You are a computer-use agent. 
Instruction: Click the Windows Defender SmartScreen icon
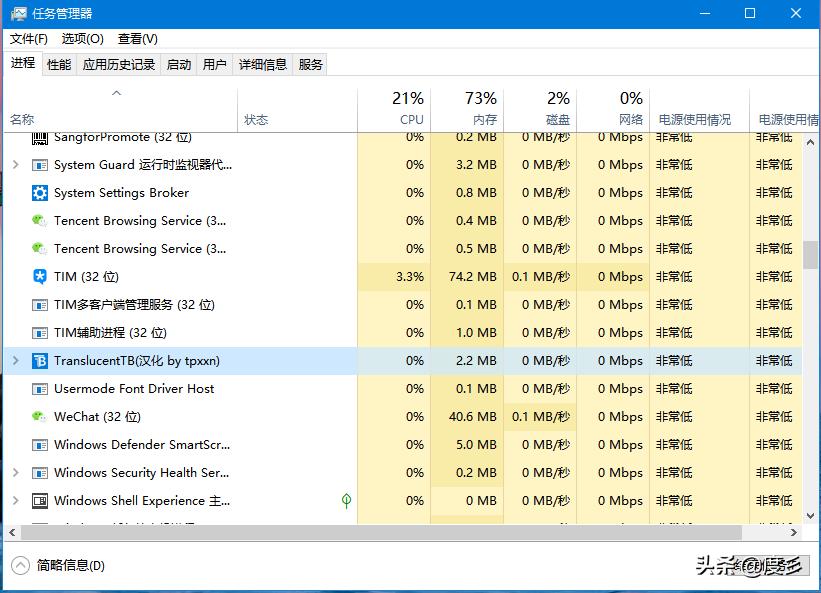click(40, 445)
